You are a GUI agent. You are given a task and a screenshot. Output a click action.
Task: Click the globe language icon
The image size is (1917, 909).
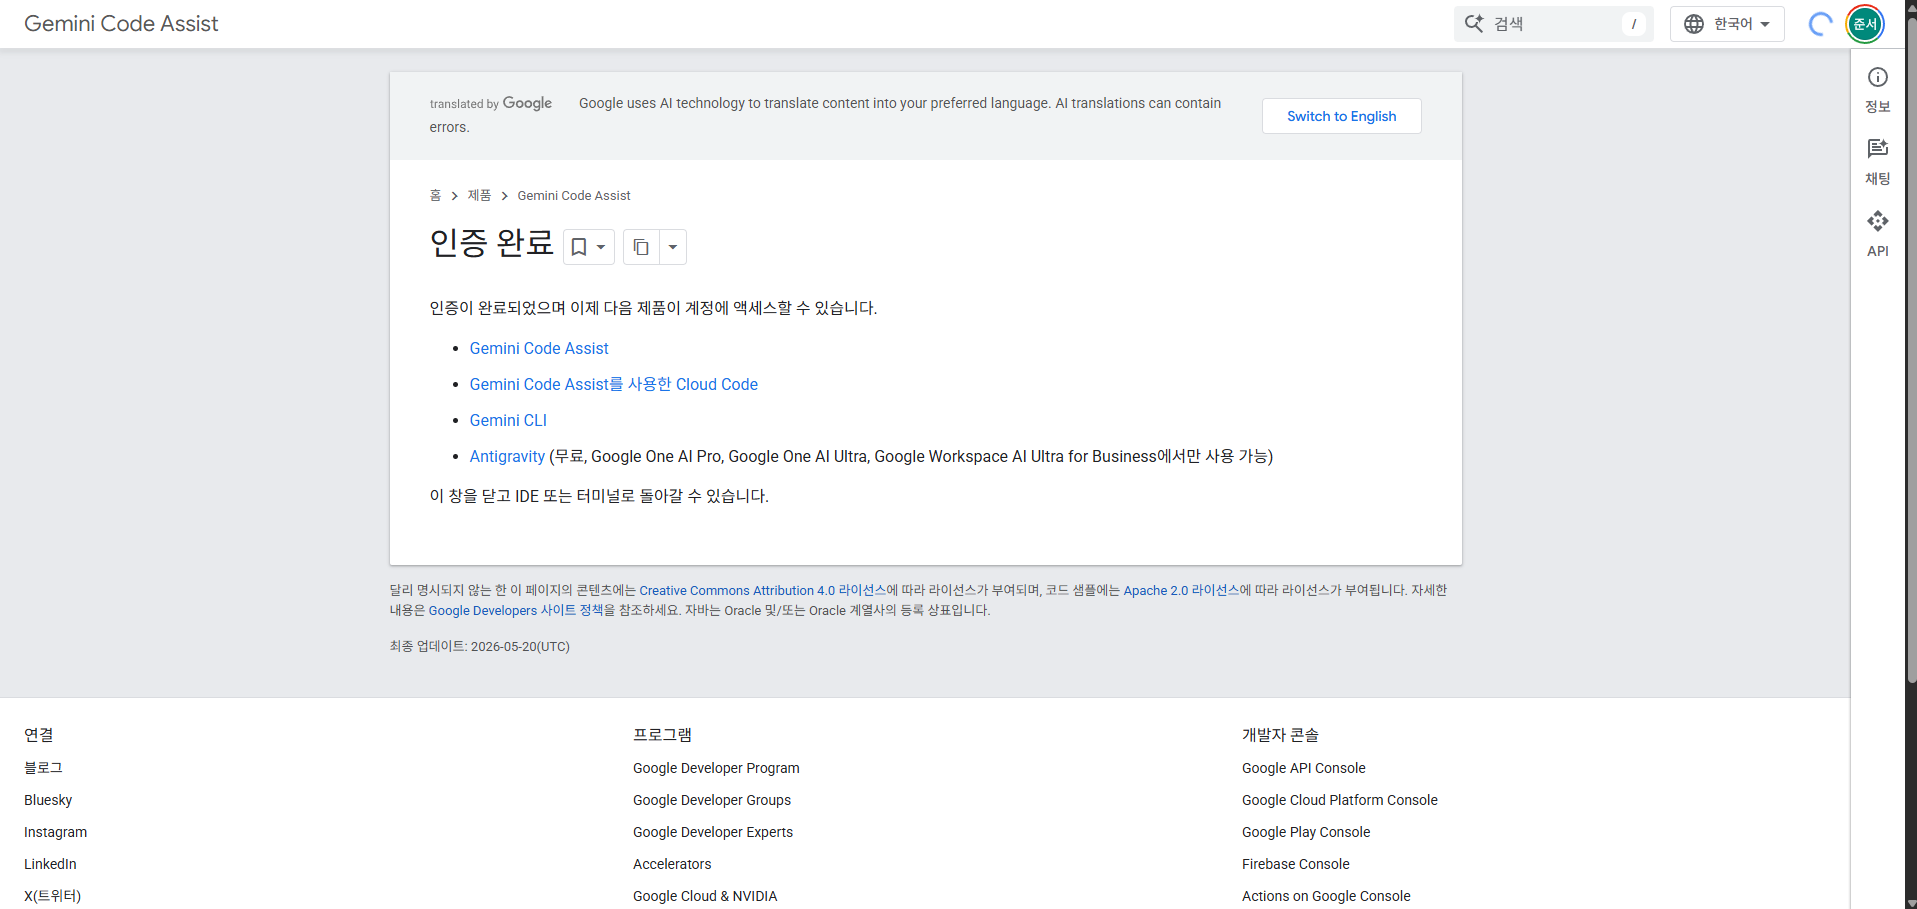coord(1694,24)
